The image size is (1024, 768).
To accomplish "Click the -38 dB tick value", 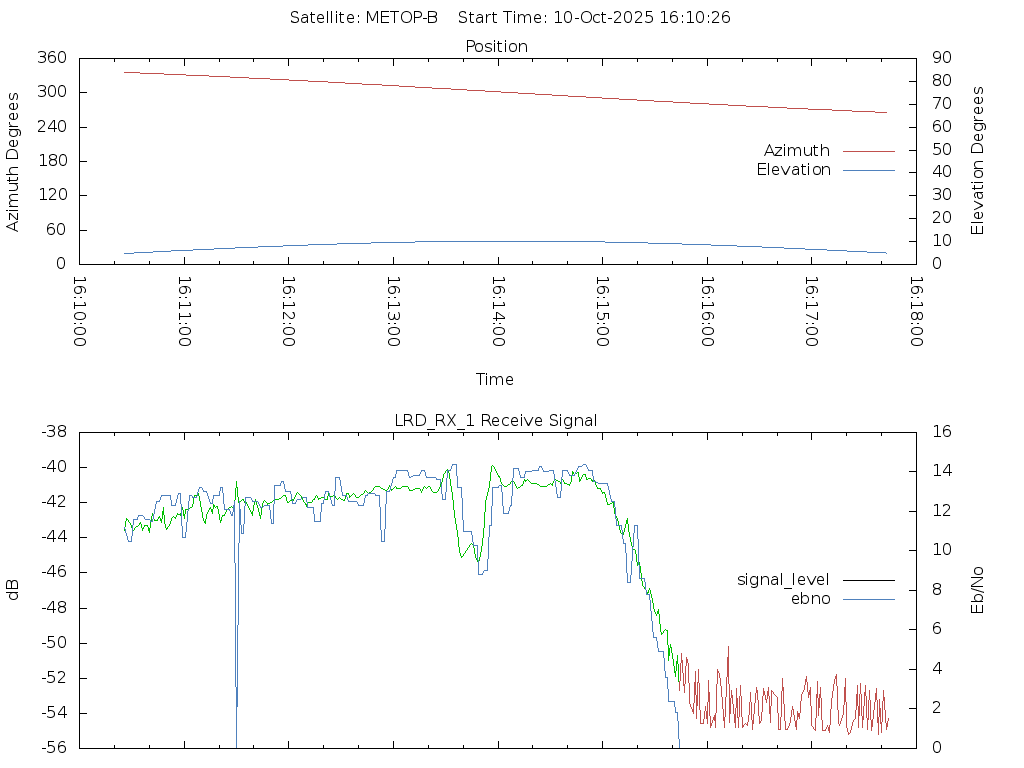I will tap(53, 432).
